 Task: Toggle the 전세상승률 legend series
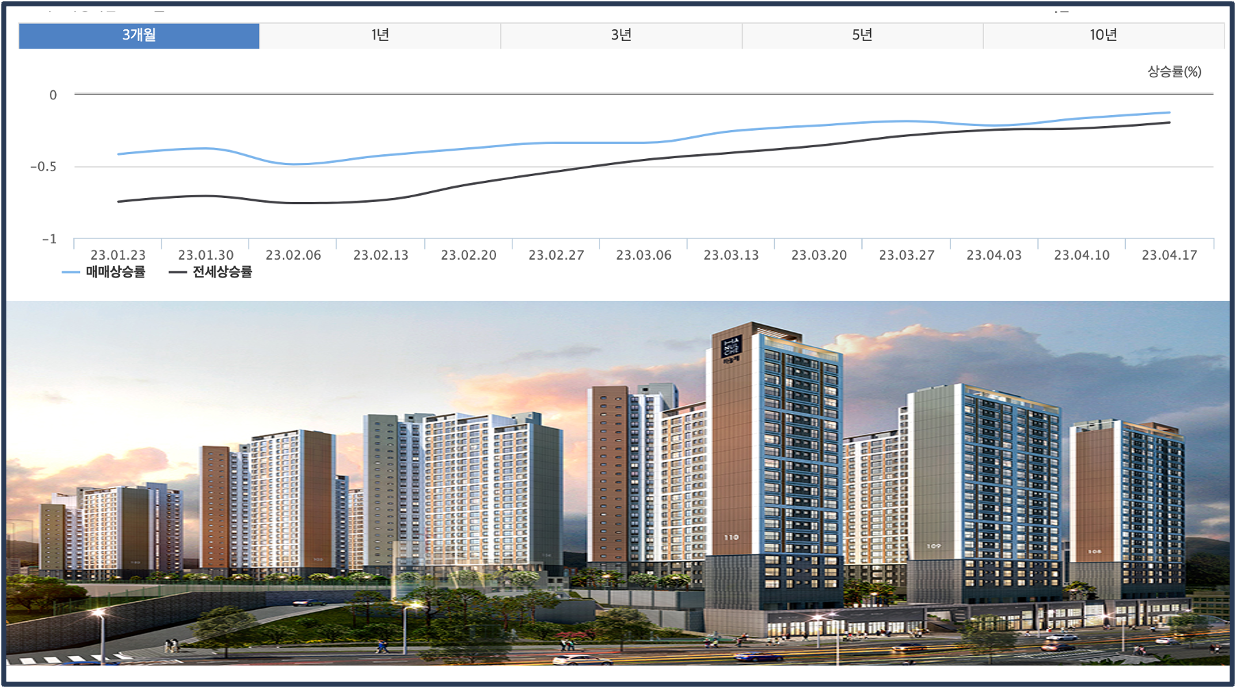coord(210,272)
